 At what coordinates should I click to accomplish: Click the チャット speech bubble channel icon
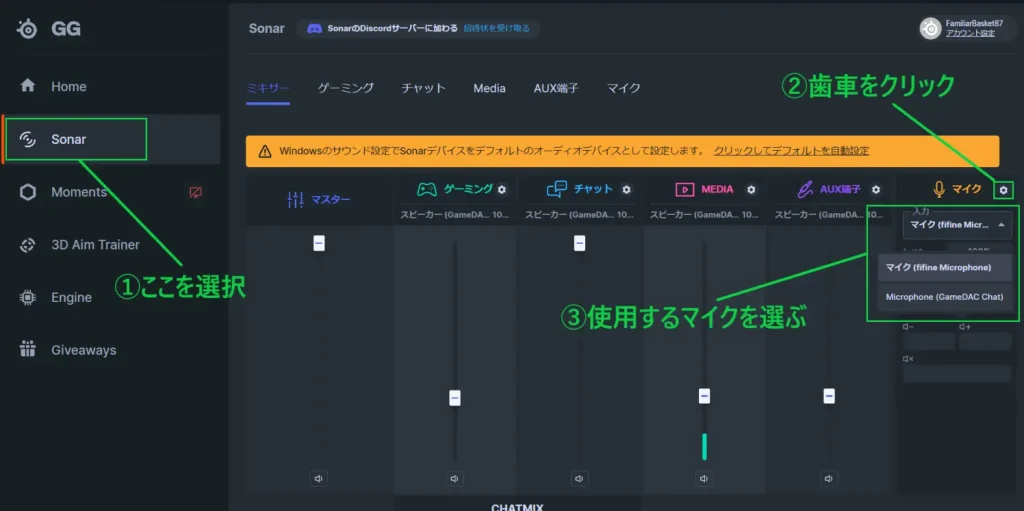(x=556, y=190)
